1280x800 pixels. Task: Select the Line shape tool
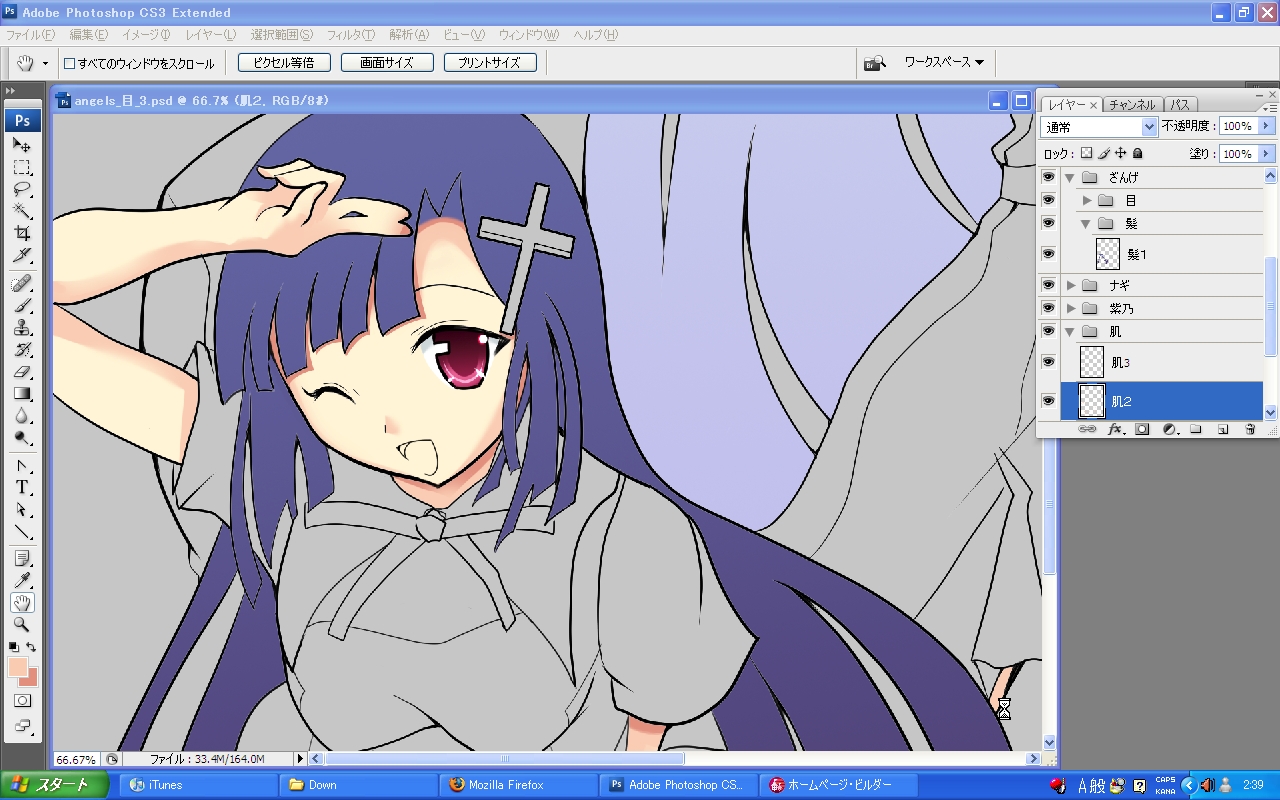tap(22, 532)
